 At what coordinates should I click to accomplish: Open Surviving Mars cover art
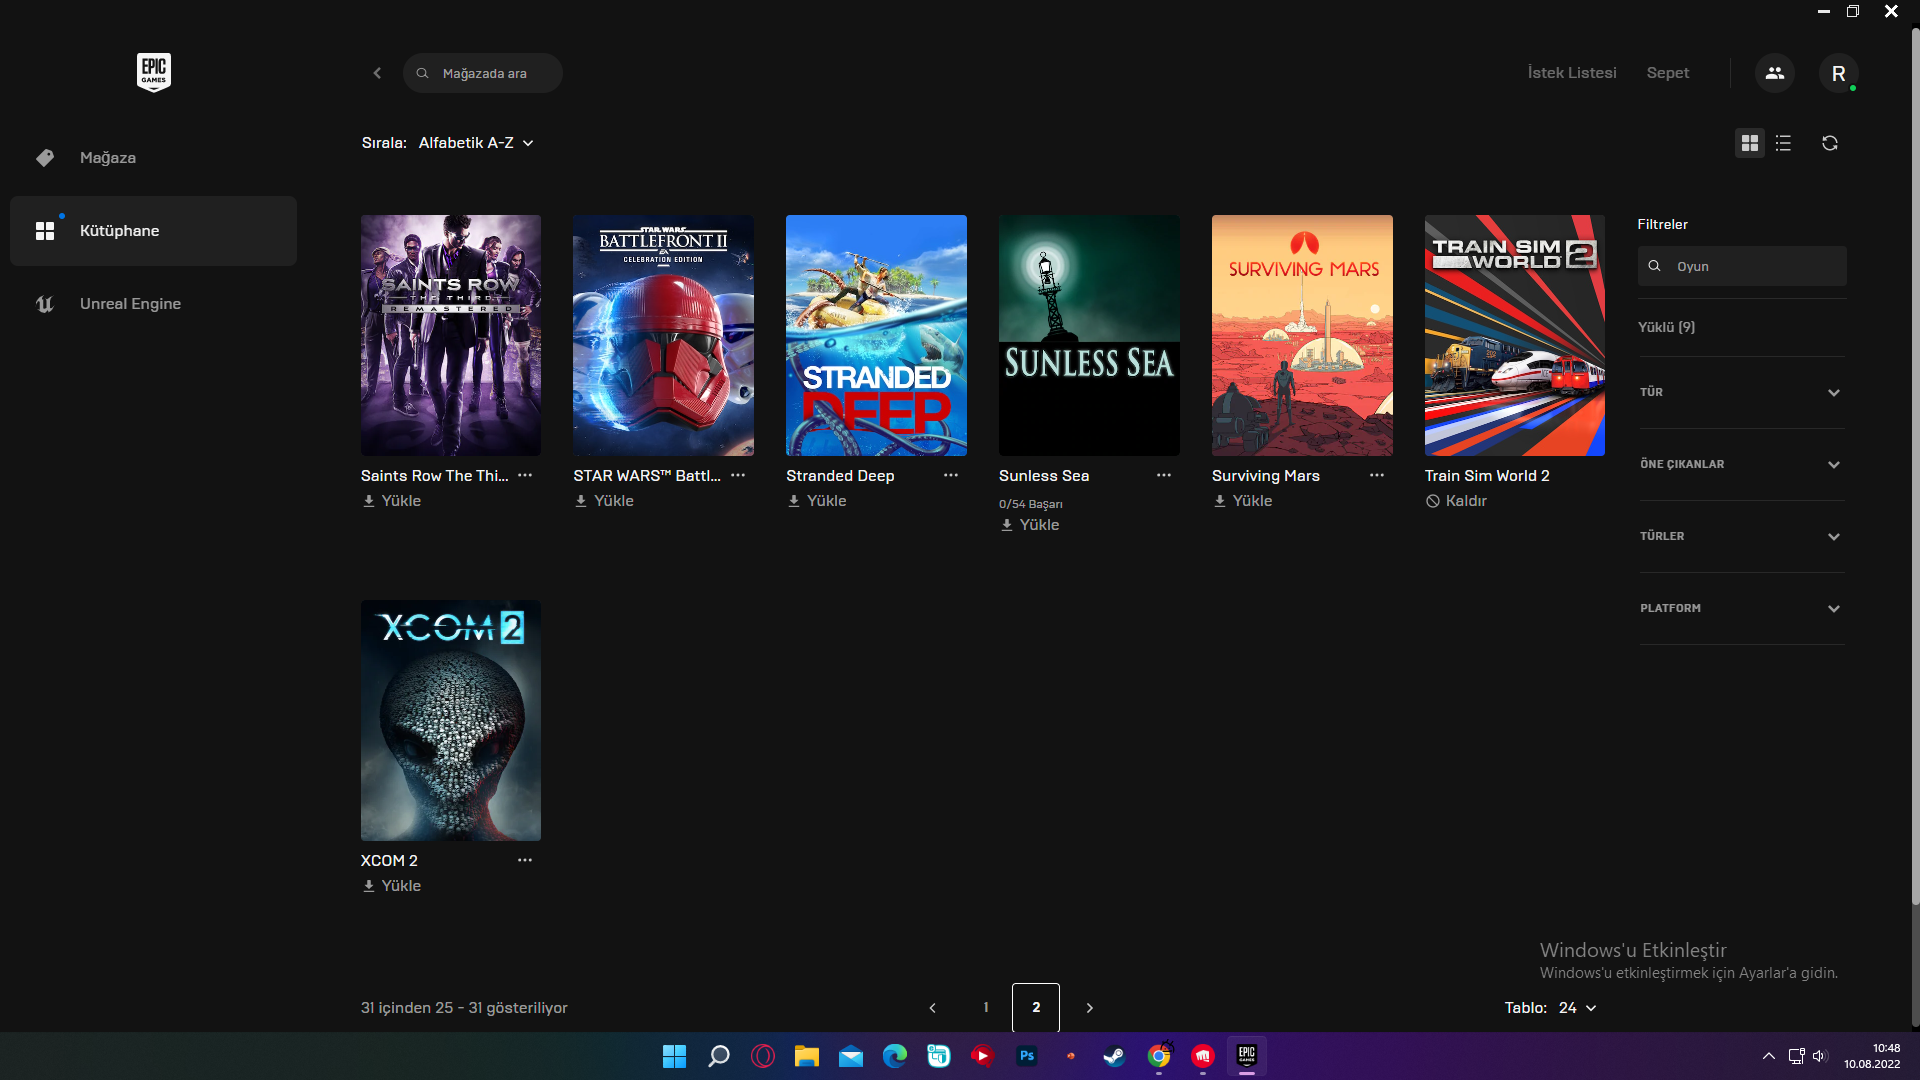[x=1302, y=335]
